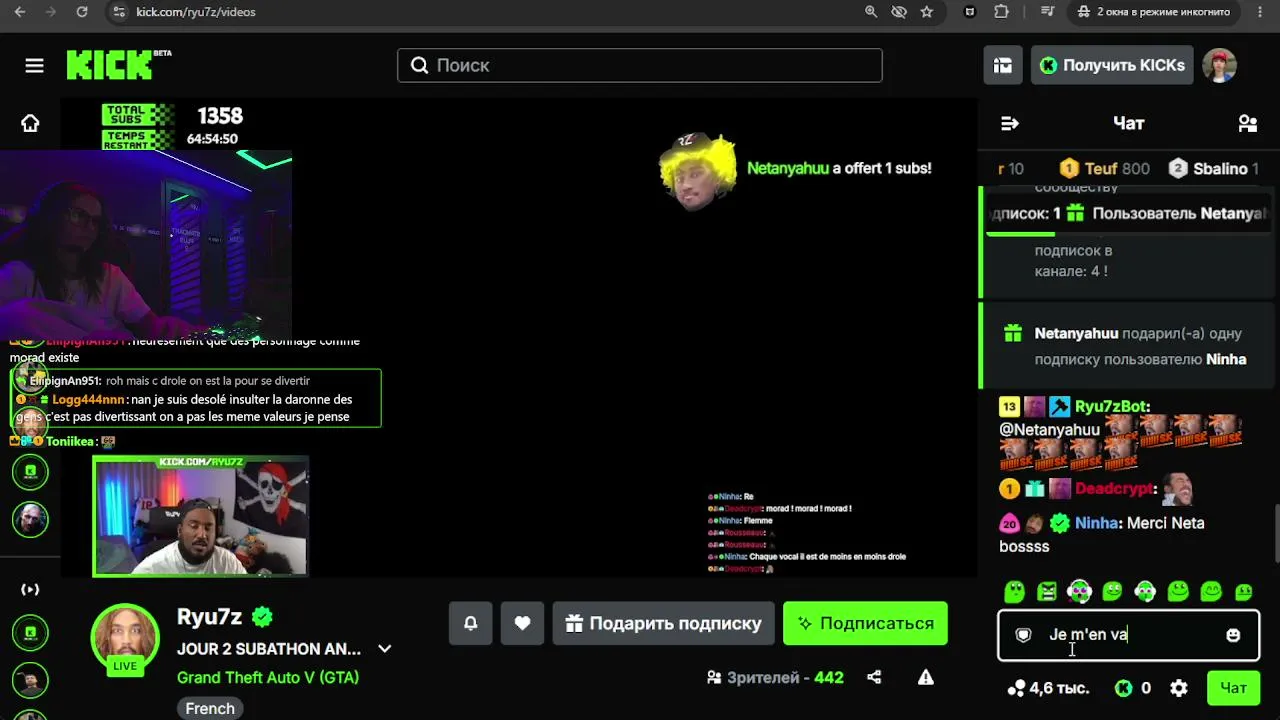Bookmark this page with the star icon
1280x720 pixels.
pyautogui.click(x=927, y=12)
